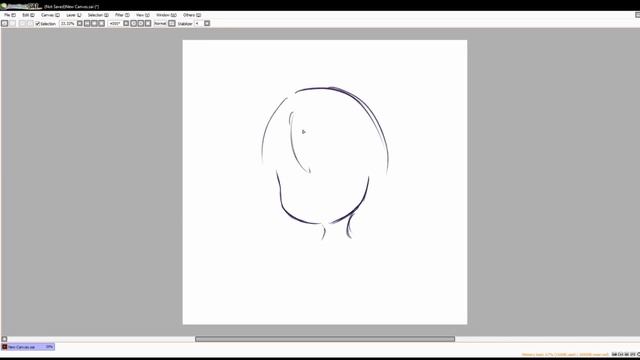
Task: Click the flip view icon next to Normal
Action: (x=172, y=24)
